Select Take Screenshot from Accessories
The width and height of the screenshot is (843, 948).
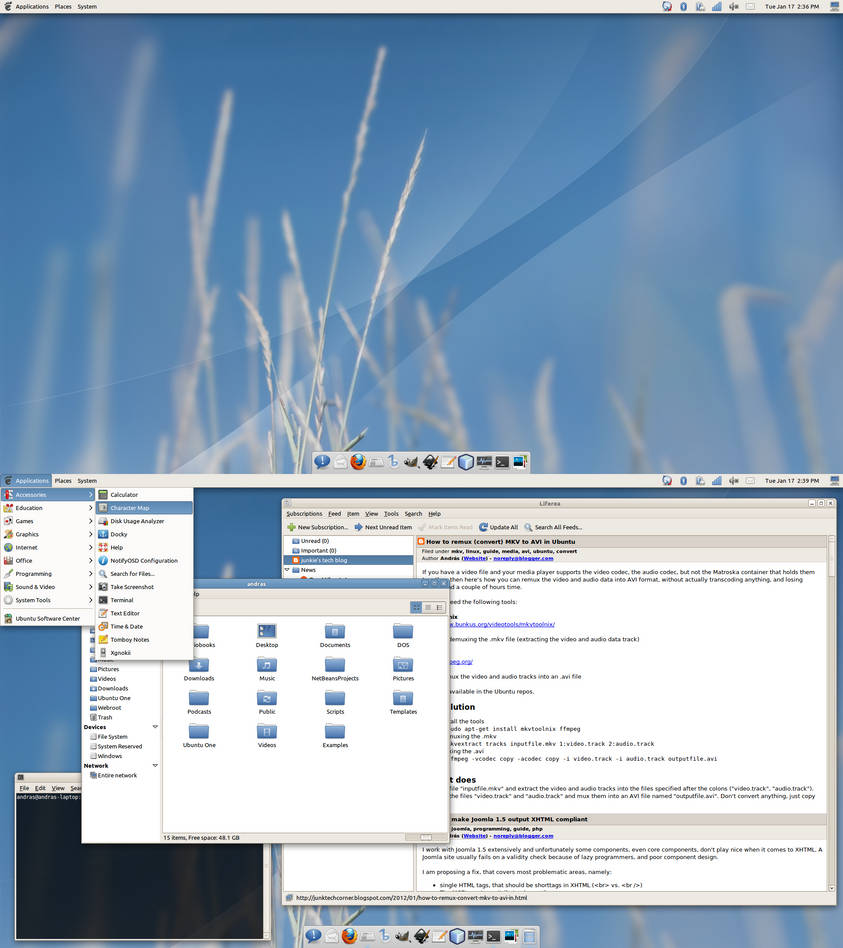(145, 587)
